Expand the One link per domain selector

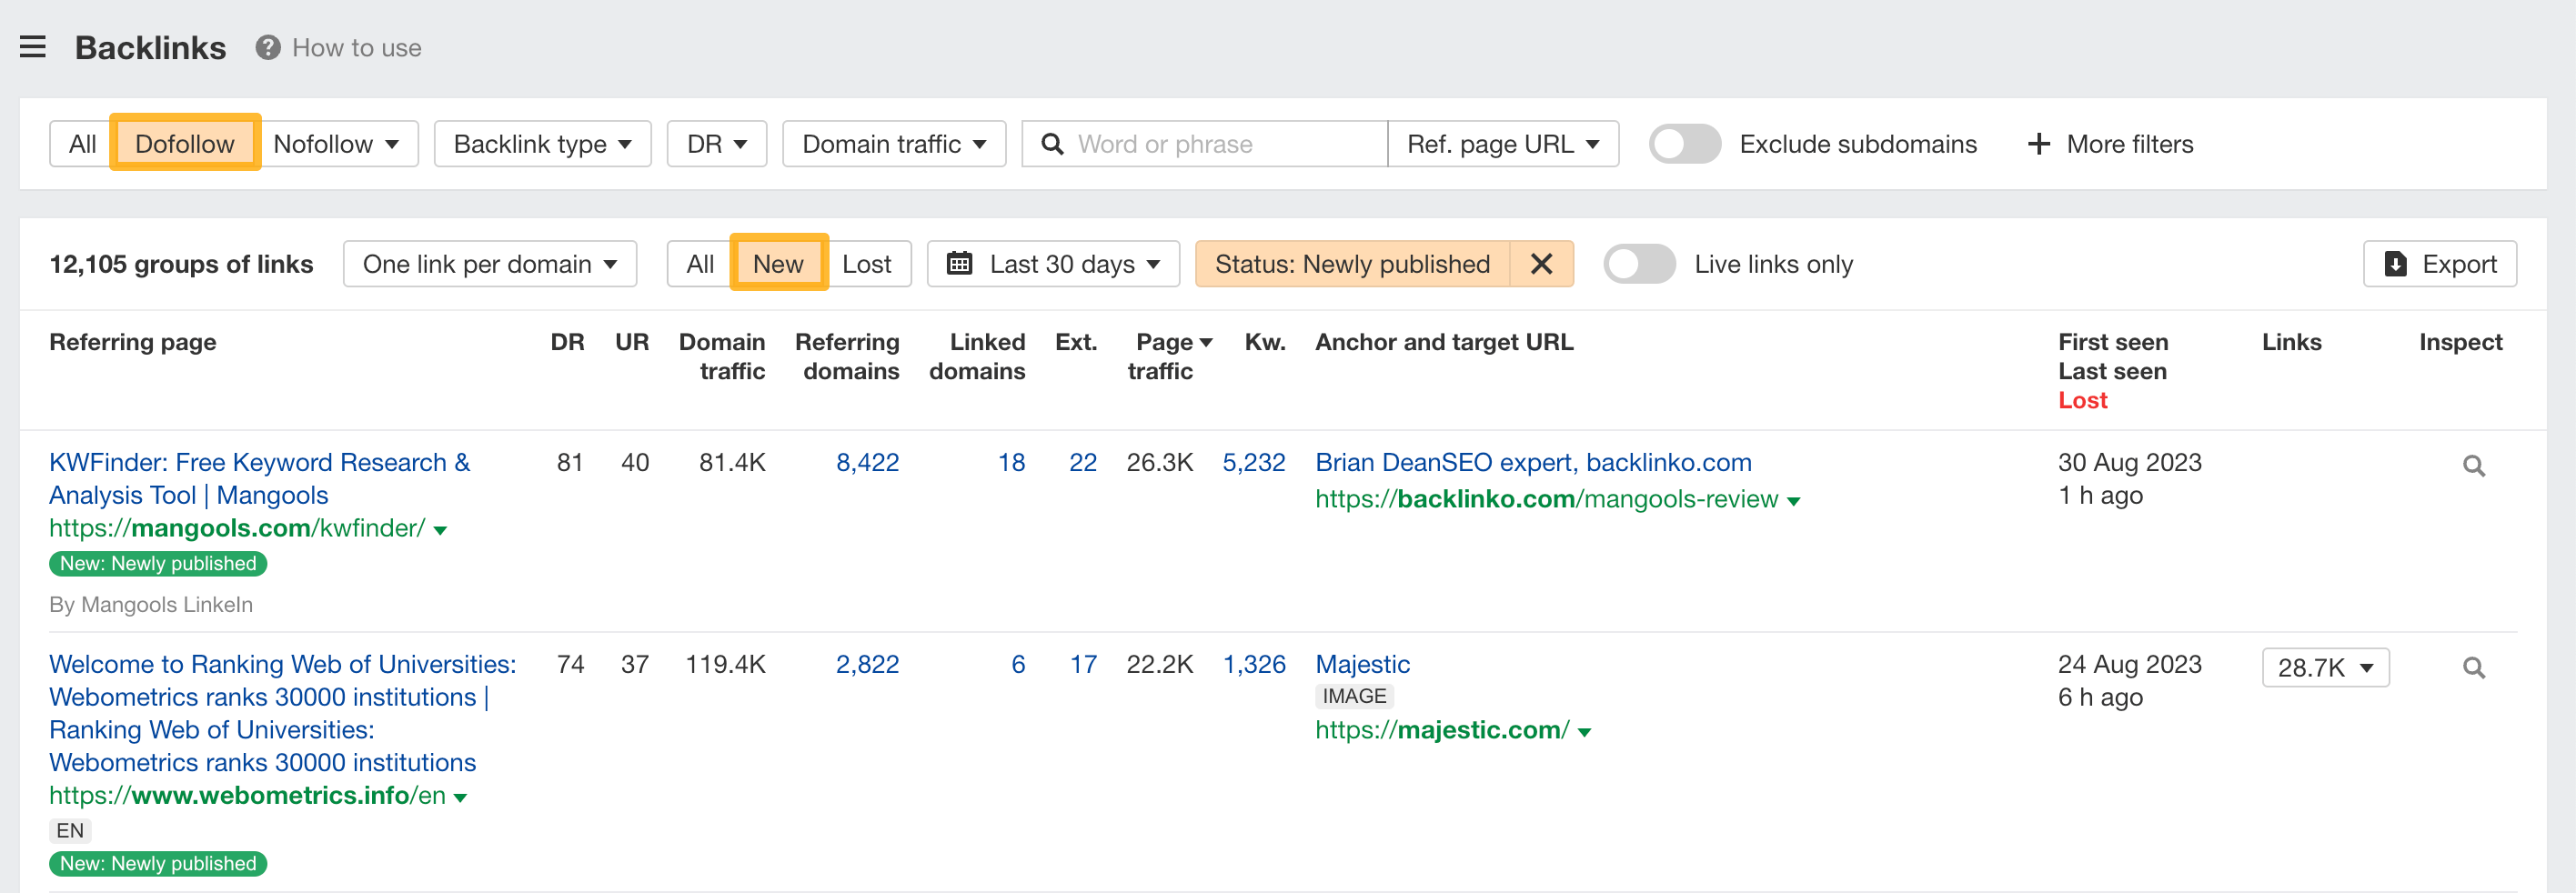point(489,263)
